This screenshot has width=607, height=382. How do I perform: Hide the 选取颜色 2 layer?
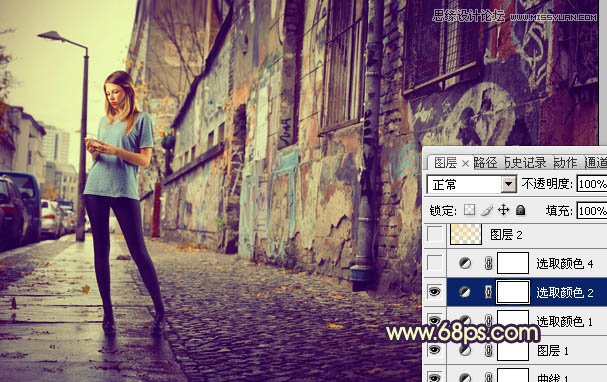435,292
